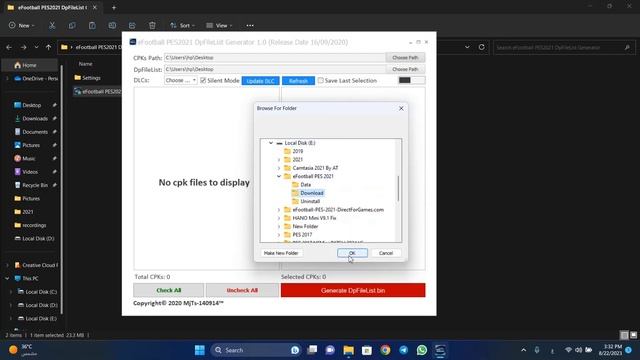This screenshot has height=360, width=640.
Task: Open the recent locations chevron
Action: click(x=36, y=47)
